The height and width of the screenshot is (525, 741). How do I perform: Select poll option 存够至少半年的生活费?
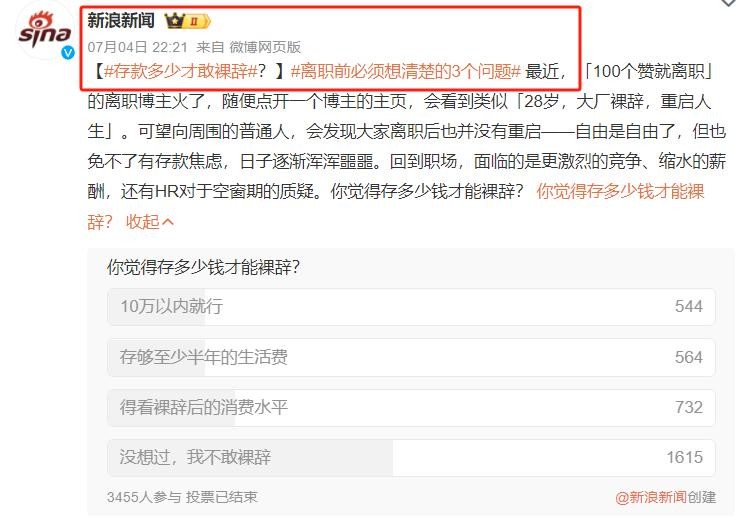pos(411,357)
